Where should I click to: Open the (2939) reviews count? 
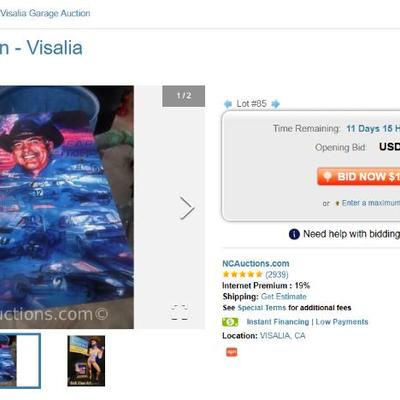[x=277, y=274]
